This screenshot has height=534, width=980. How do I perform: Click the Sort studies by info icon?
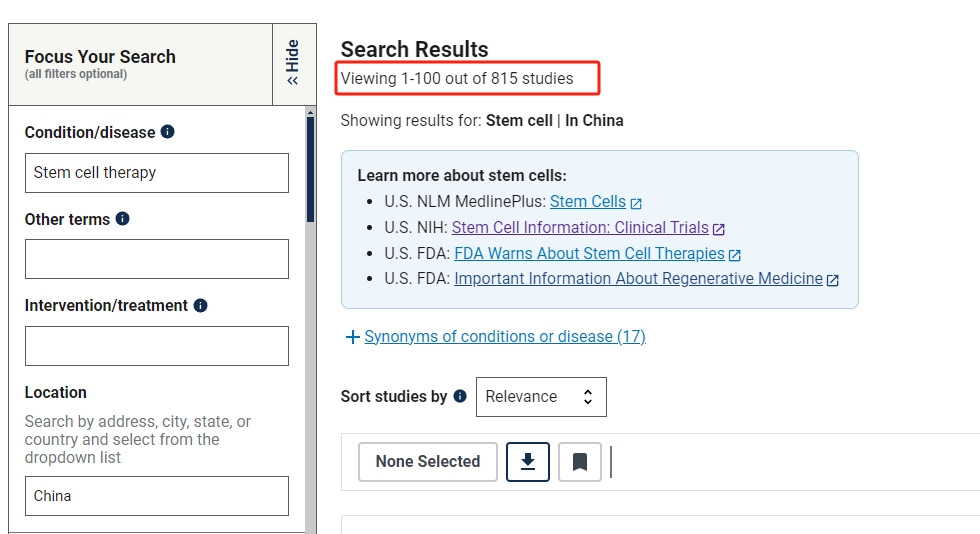[460, 396]
